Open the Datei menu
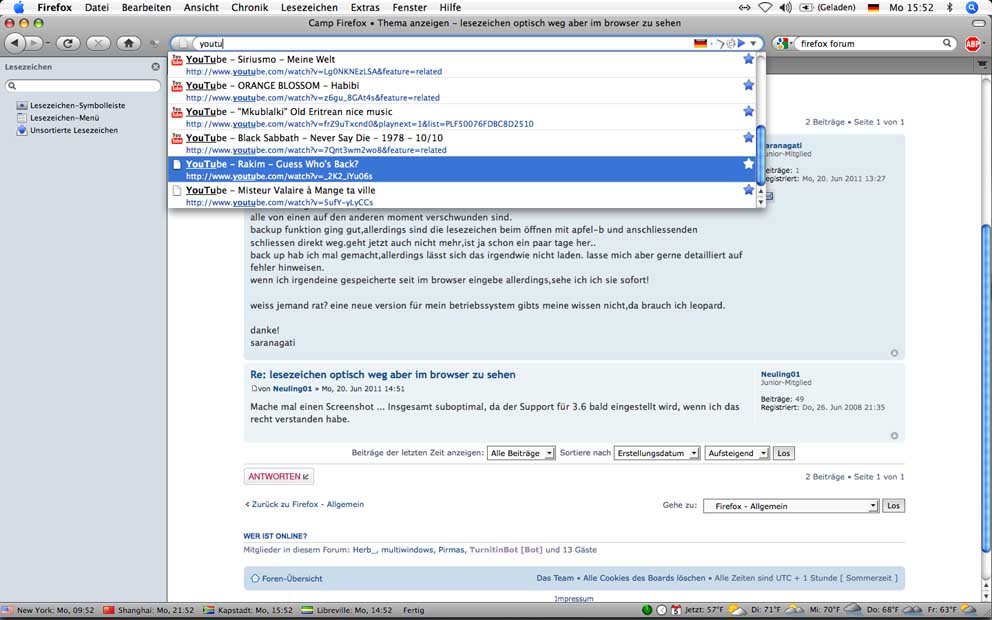992x620 pixels. 97,8
